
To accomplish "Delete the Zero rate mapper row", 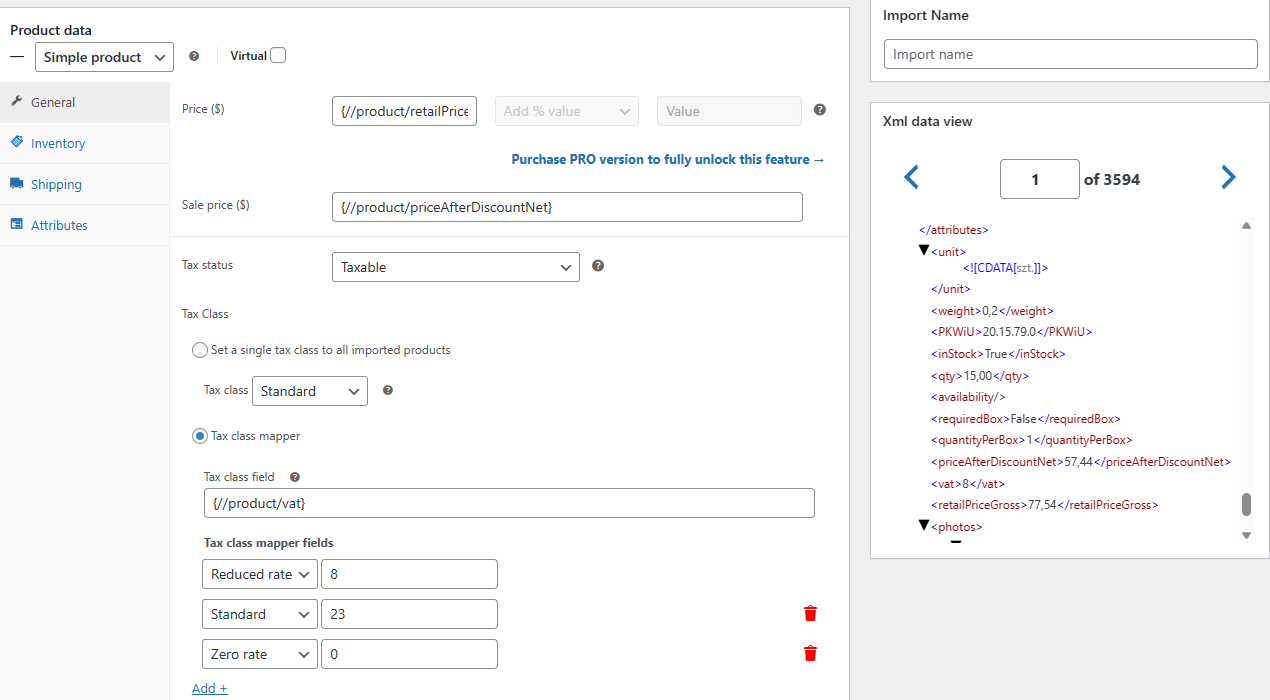I will pos(810,654).
